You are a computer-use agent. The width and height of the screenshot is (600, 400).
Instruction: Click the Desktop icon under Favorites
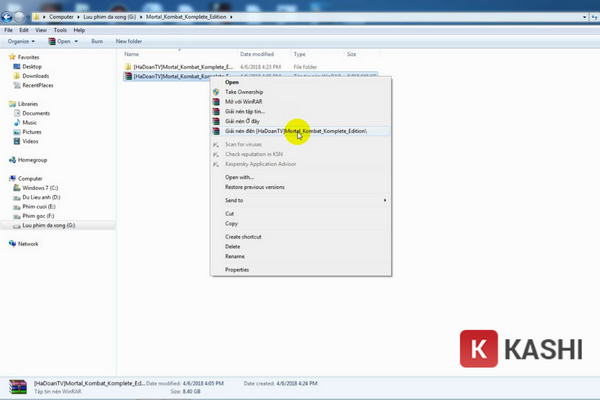click(16, 67)
